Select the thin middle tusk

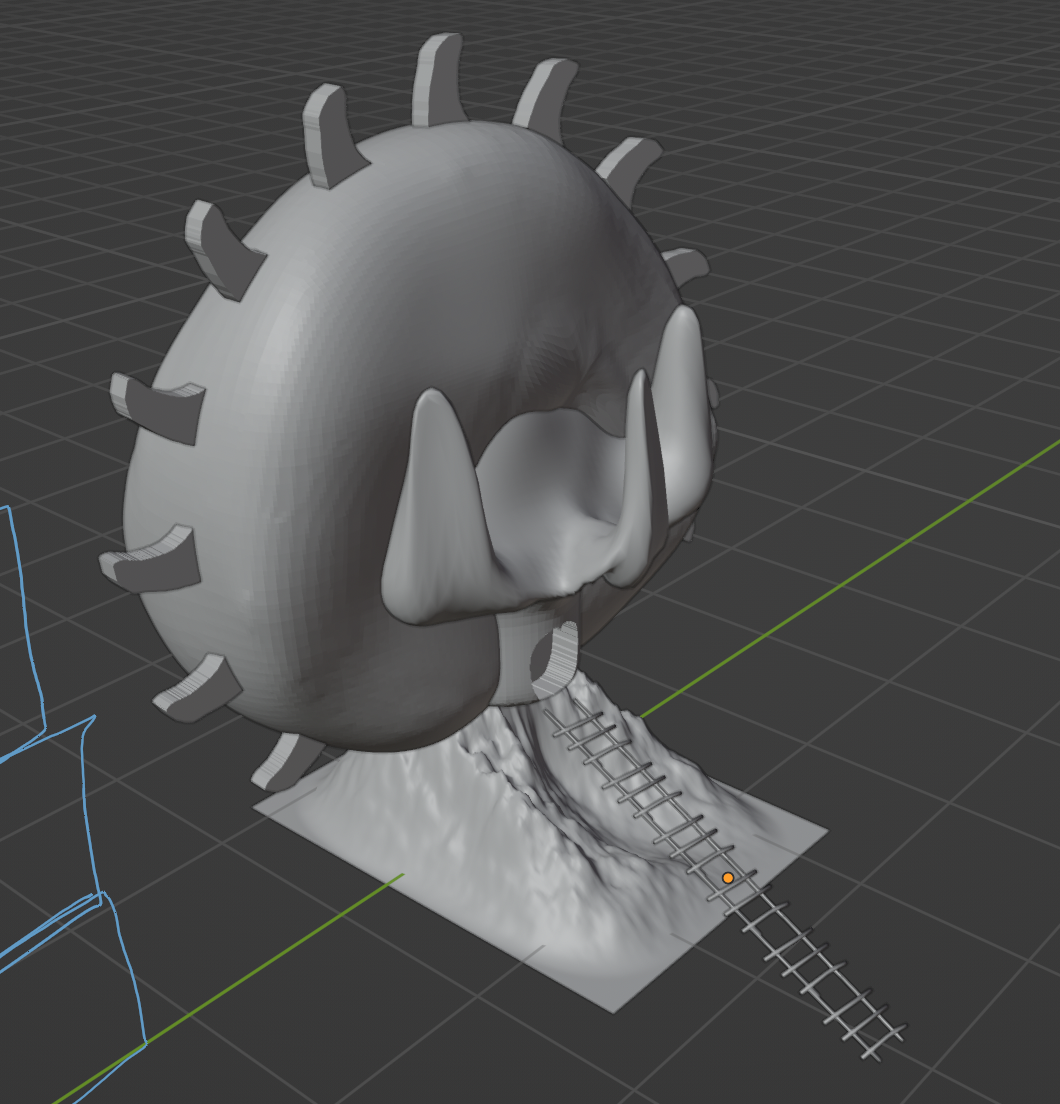click(638, 470)
